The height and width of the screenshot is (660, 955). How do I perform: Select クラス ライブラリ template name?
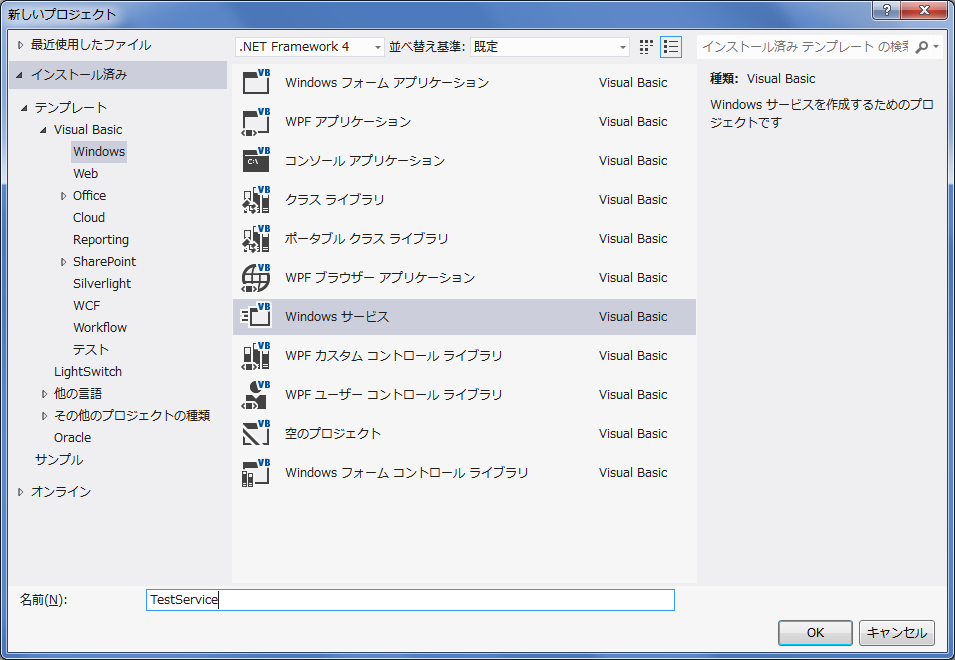click(x=334, y=199)
